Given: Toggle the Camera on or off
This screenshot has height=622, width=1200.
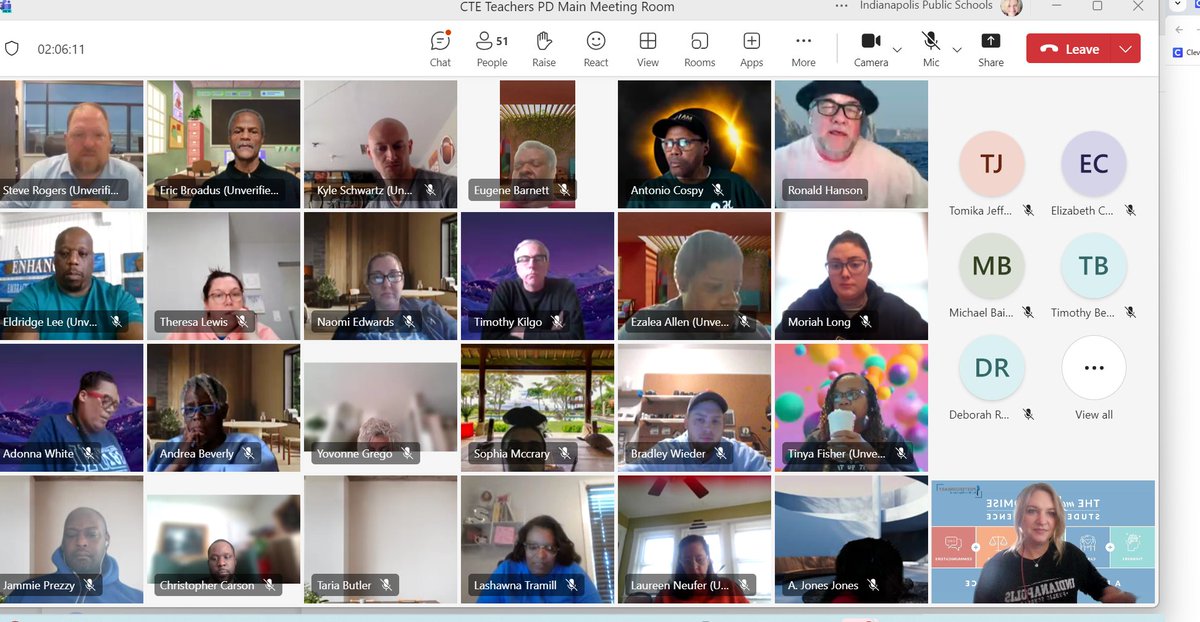Looking at the screenshot, I should [x=871, y=48].
